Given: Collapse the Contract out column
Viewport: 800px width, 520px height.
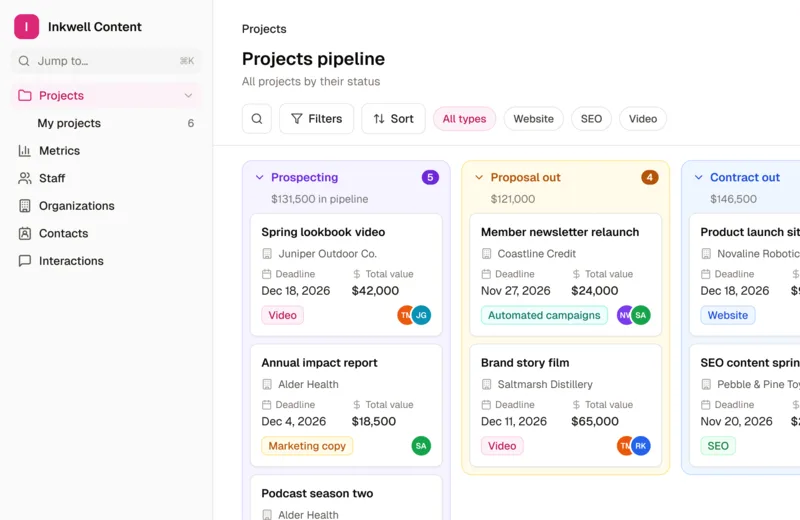Looking at the screenshot, I should click(698, 178).
